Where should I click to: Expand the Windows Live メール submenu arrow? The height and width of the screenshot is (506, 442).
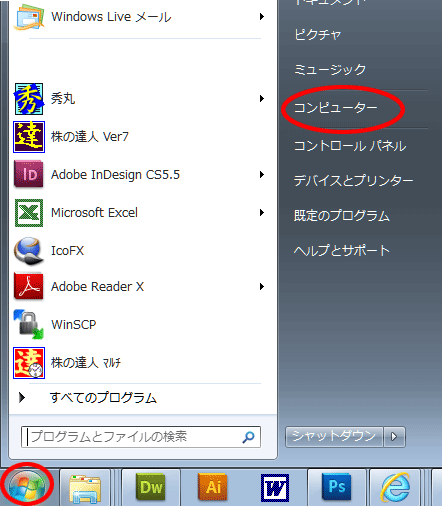(262, 16)
